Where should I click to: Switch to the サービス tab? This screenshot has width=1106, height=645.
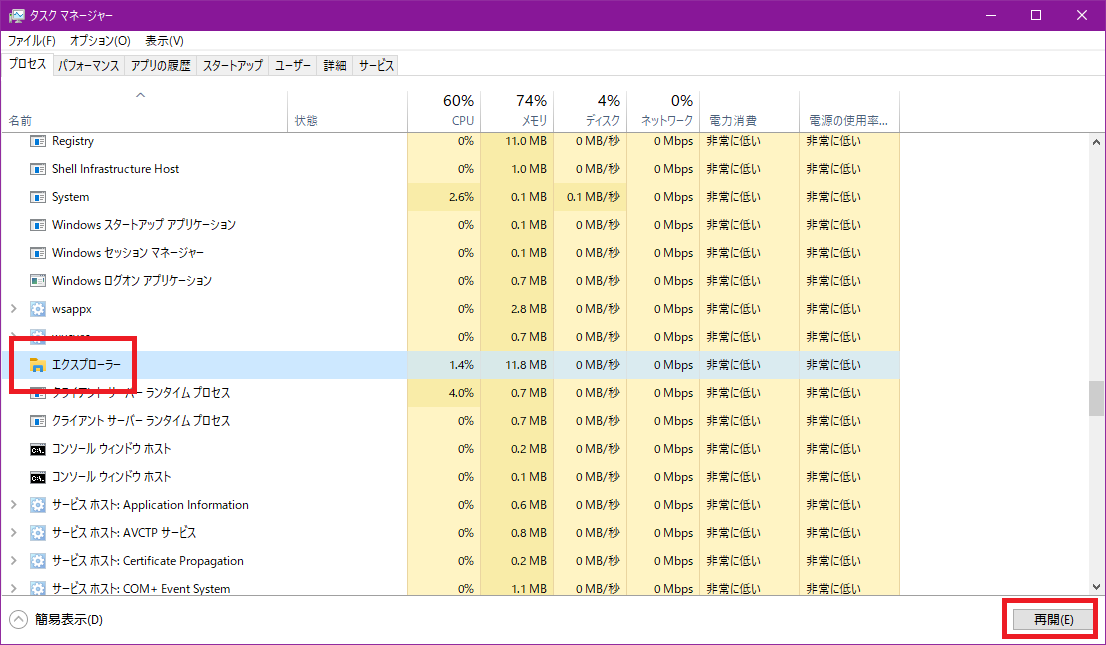pos(376,66)
